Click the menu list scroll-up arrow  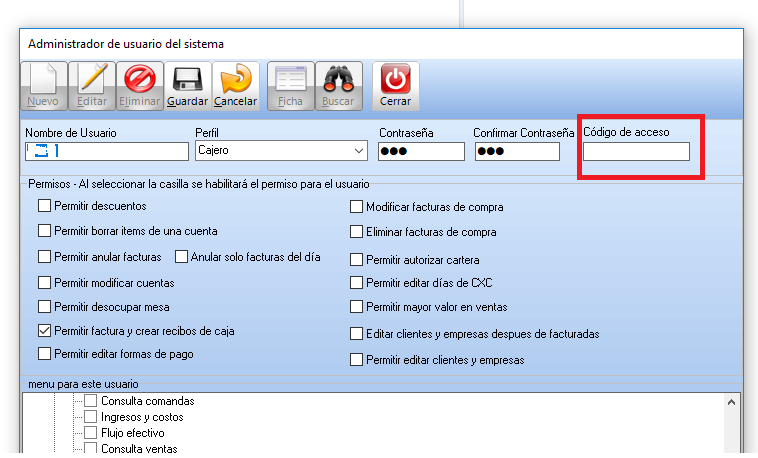point(731,402)
